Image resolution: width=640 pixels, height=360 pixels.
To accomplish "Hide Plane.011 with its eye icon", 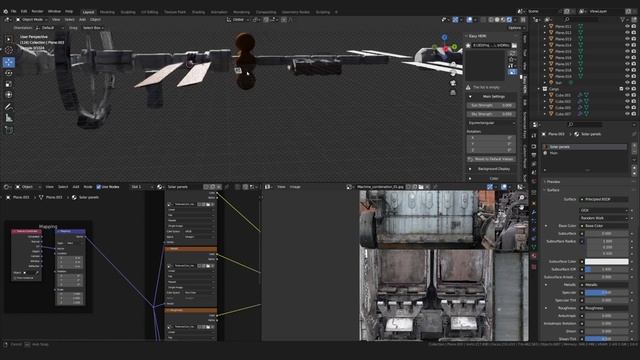I will 627,27.
